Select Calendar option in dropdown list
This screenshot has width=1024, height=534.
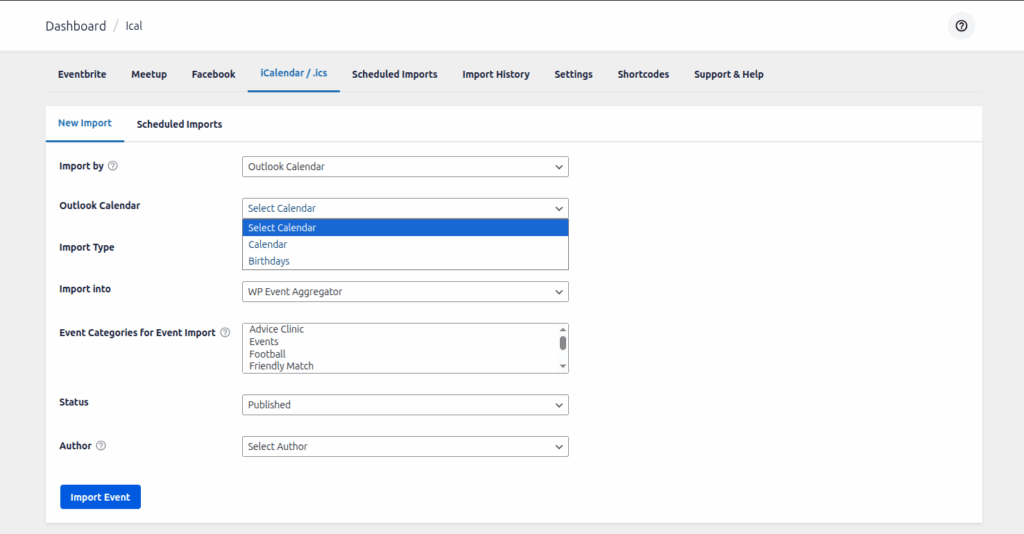click(x=268, y=245)
